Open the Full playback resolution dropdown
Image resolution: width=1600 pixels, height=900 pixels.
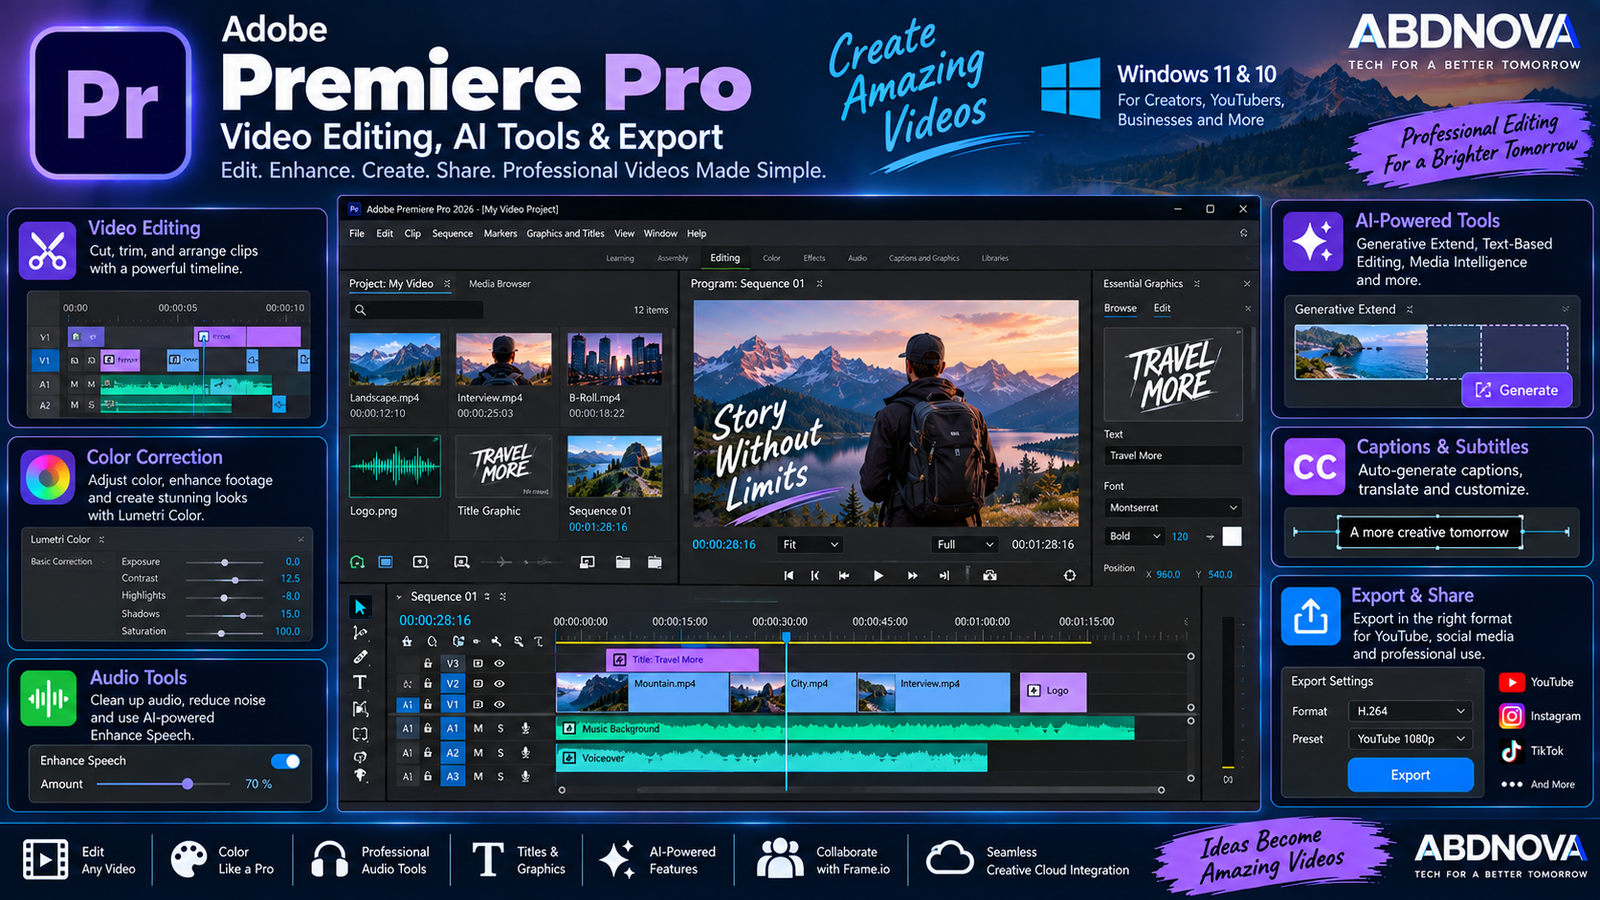point(964,544)
